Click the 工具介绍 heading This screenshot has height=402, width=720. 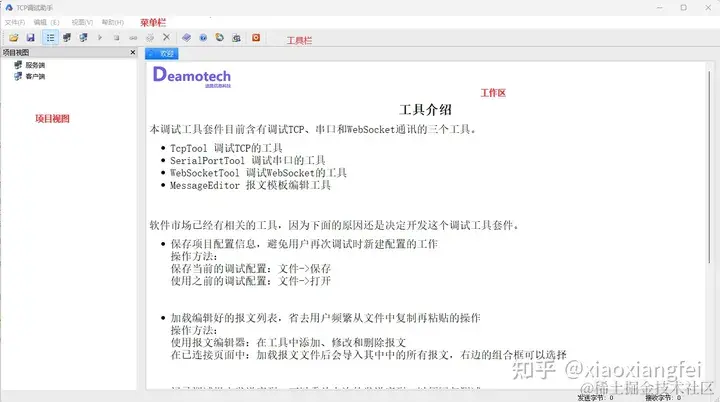pos(425,110)
